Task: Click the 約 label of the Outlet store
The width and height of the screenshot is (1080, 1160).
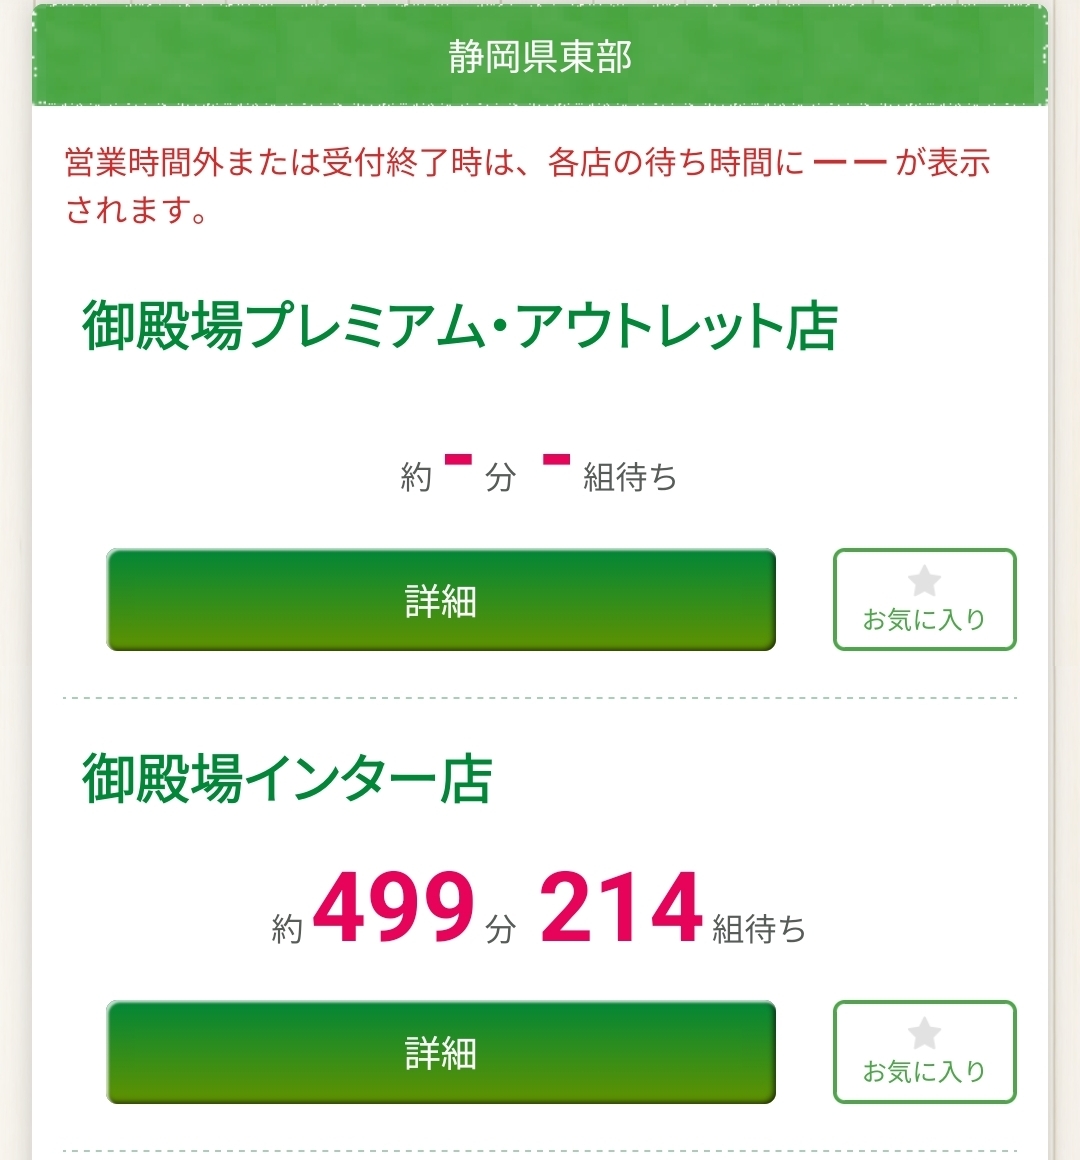Action: click(x=416, y=478)
